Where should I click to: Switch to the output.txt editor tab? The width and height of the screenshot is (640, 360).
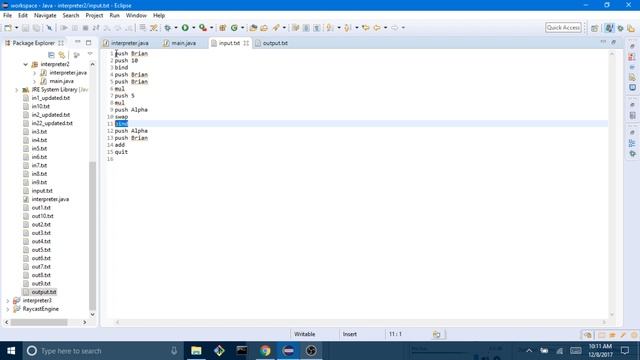click(x=271, y=43)
